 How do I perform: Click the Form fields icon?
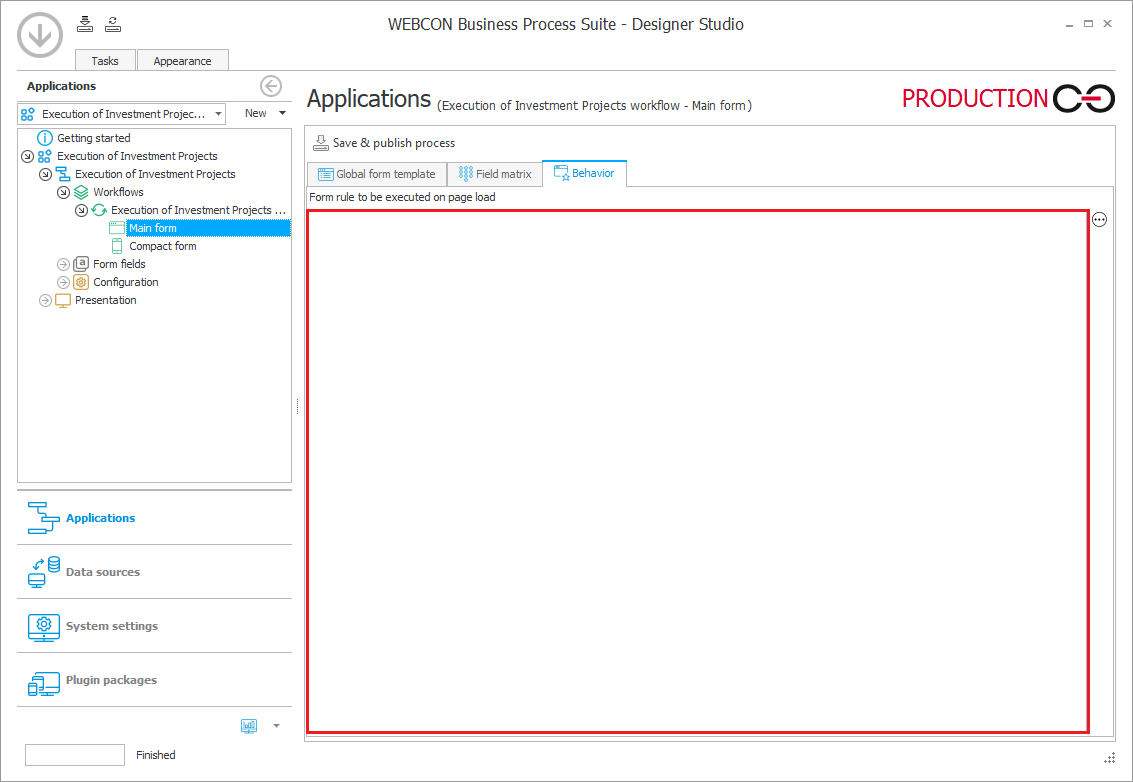pyautogui.click(x=81, y=264)
